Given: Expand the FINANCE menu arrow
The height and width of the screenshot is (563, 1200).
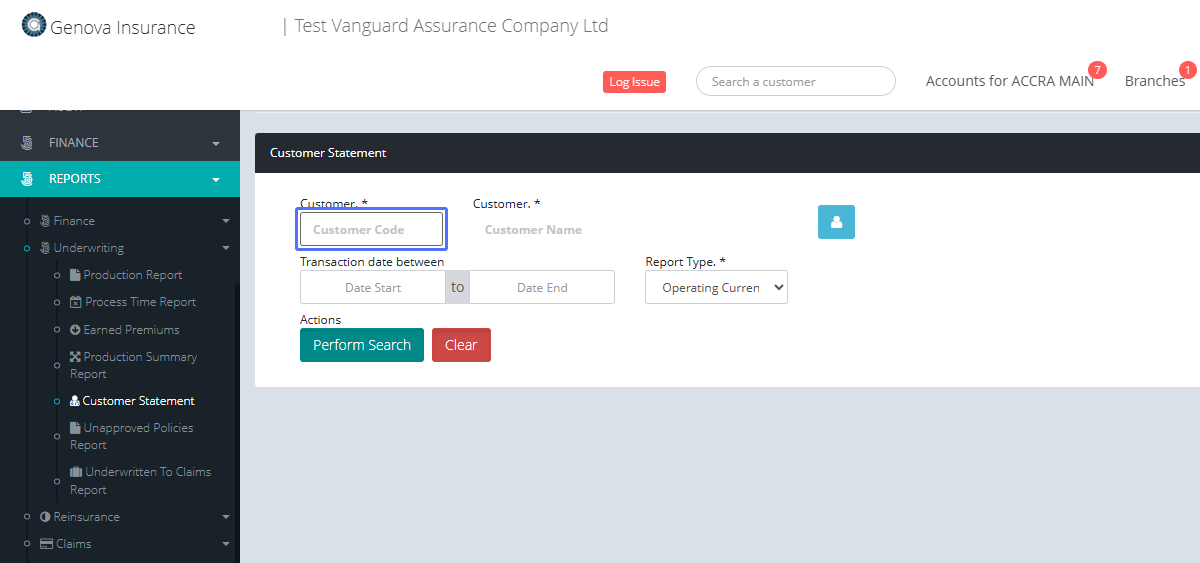Looking at the screenshot, I should (x=216, y=144).
